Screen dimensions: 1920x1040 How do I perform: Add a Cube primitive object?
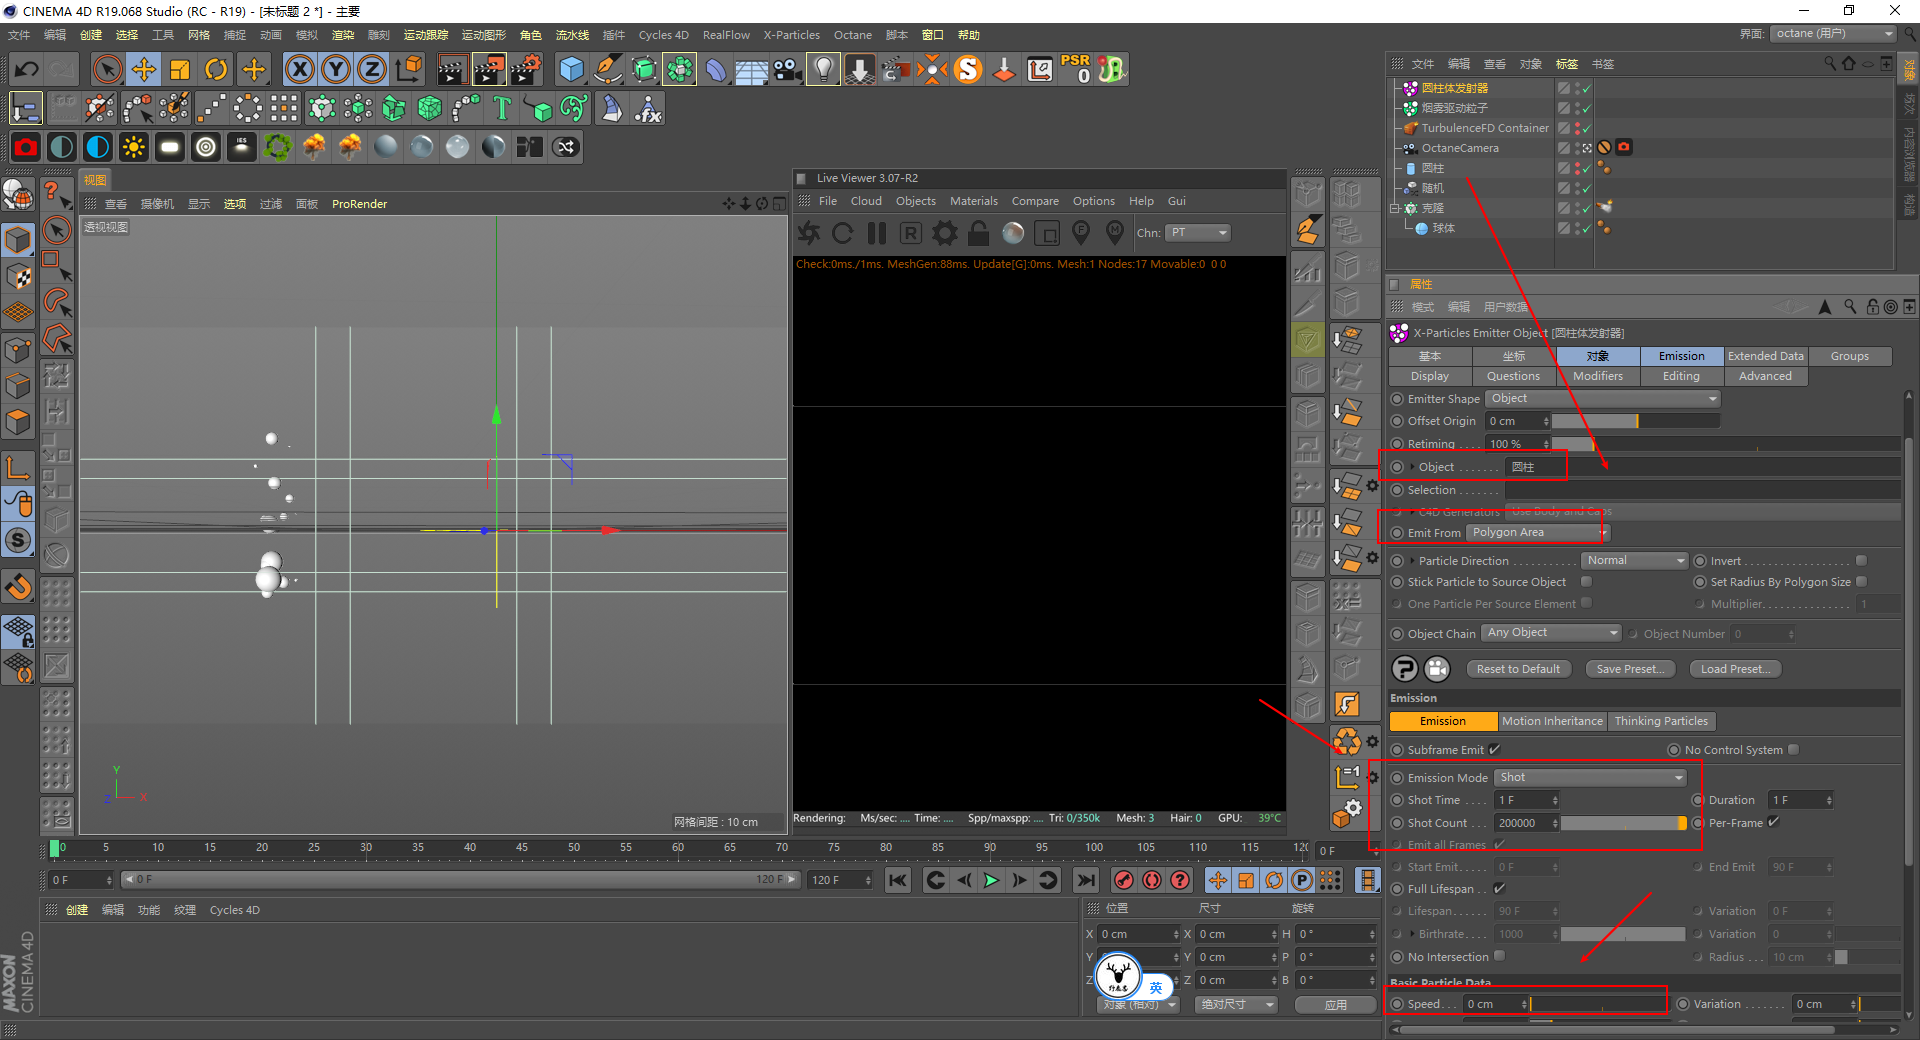tap(571, 69)
